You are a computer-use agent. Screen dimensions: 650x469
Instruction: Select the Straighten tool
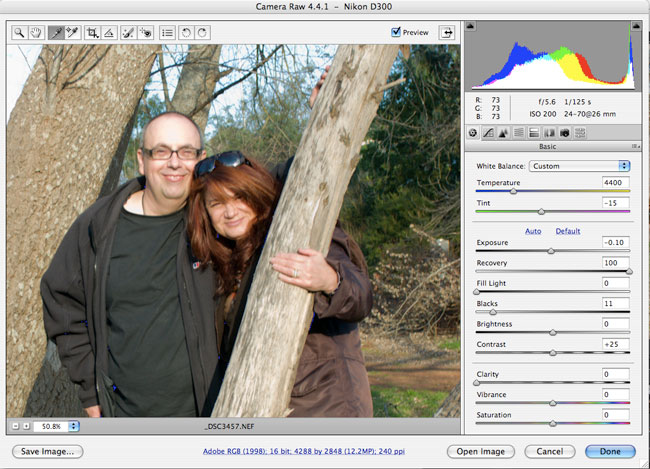coord(109,32)
